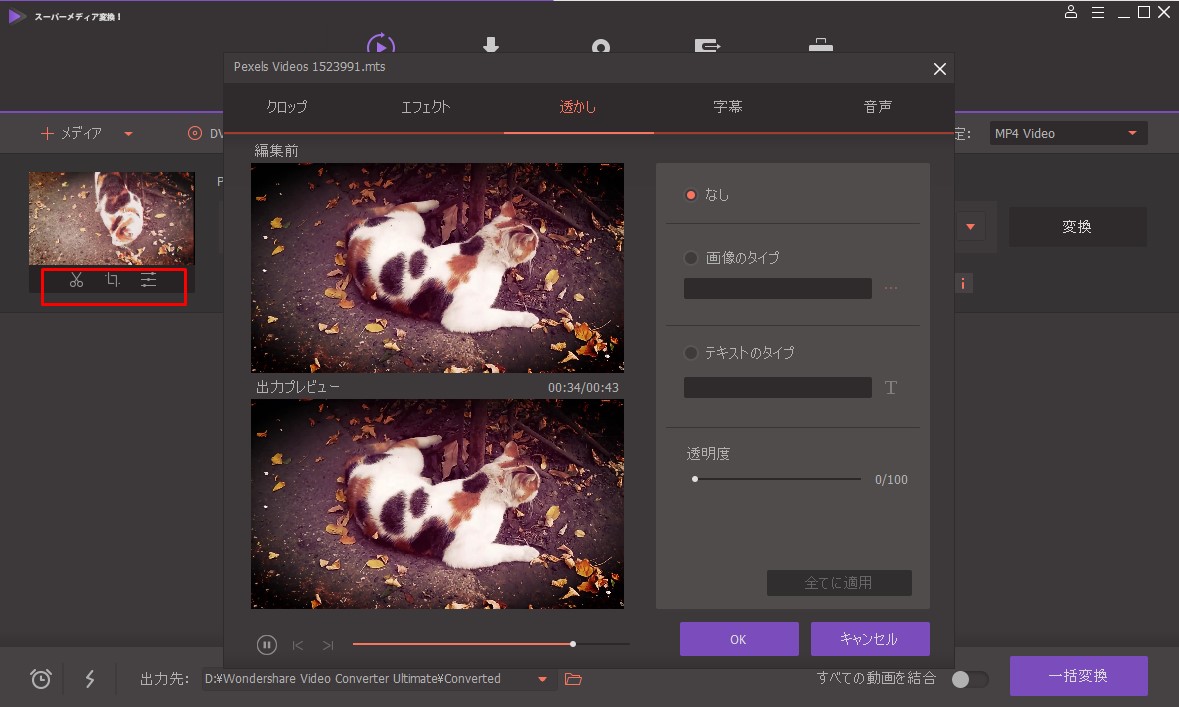Open effect adjustment sliders icon under thumbnail
1179x707 pixels.
point(148,281)
